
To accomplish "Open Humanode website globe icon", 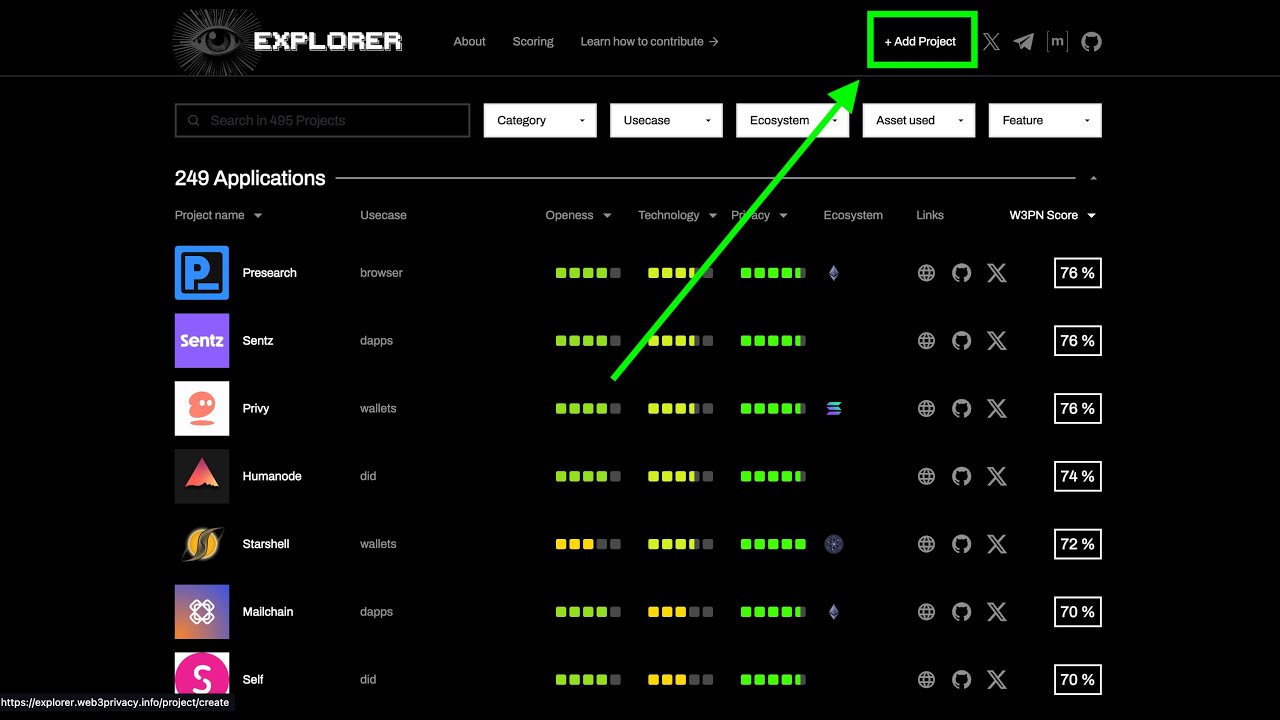I will [927, 477].
